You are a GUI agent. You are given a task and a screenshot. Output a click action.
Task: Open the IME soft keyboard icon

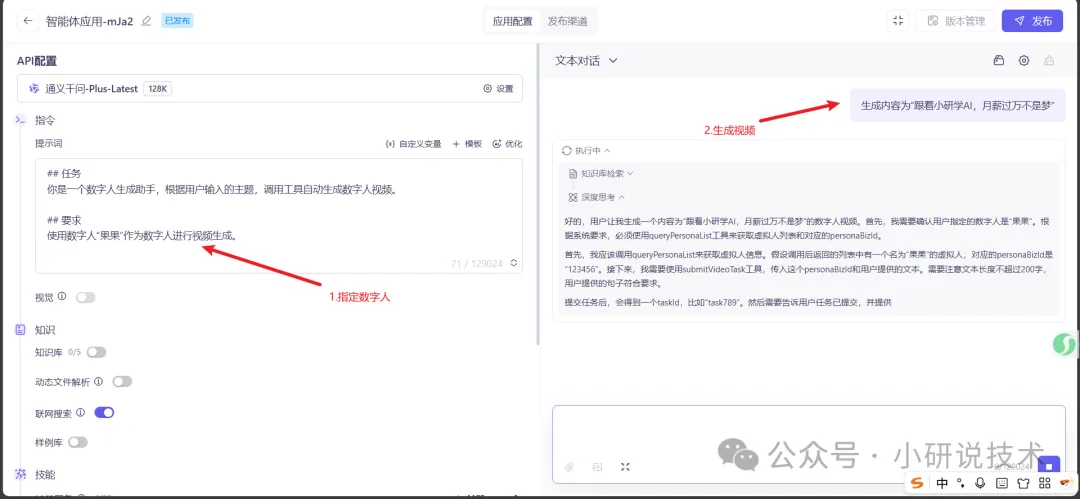(1002, 483)
